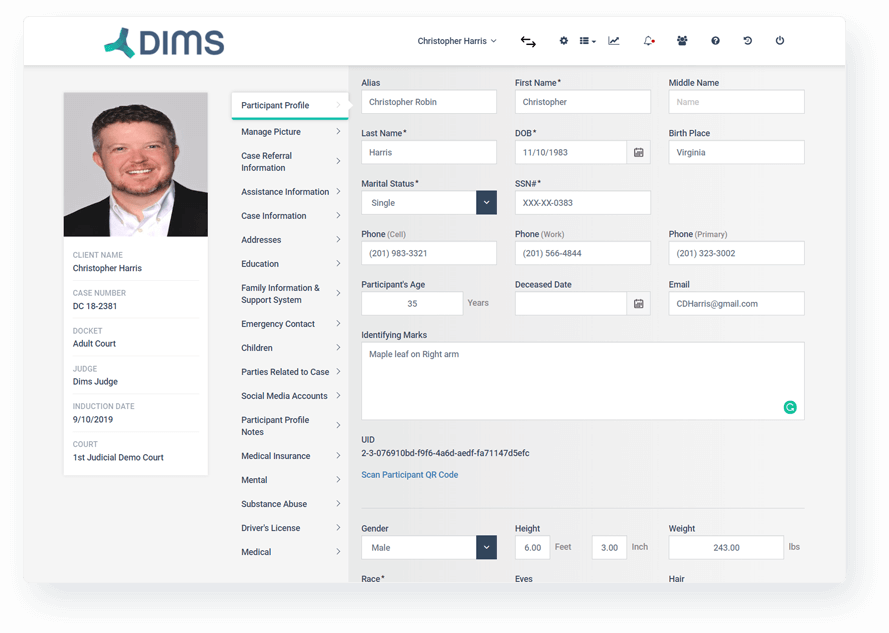Open the Medical Insurance section
The width and height of the screenshot is (889, 633).
pos(290,456)
